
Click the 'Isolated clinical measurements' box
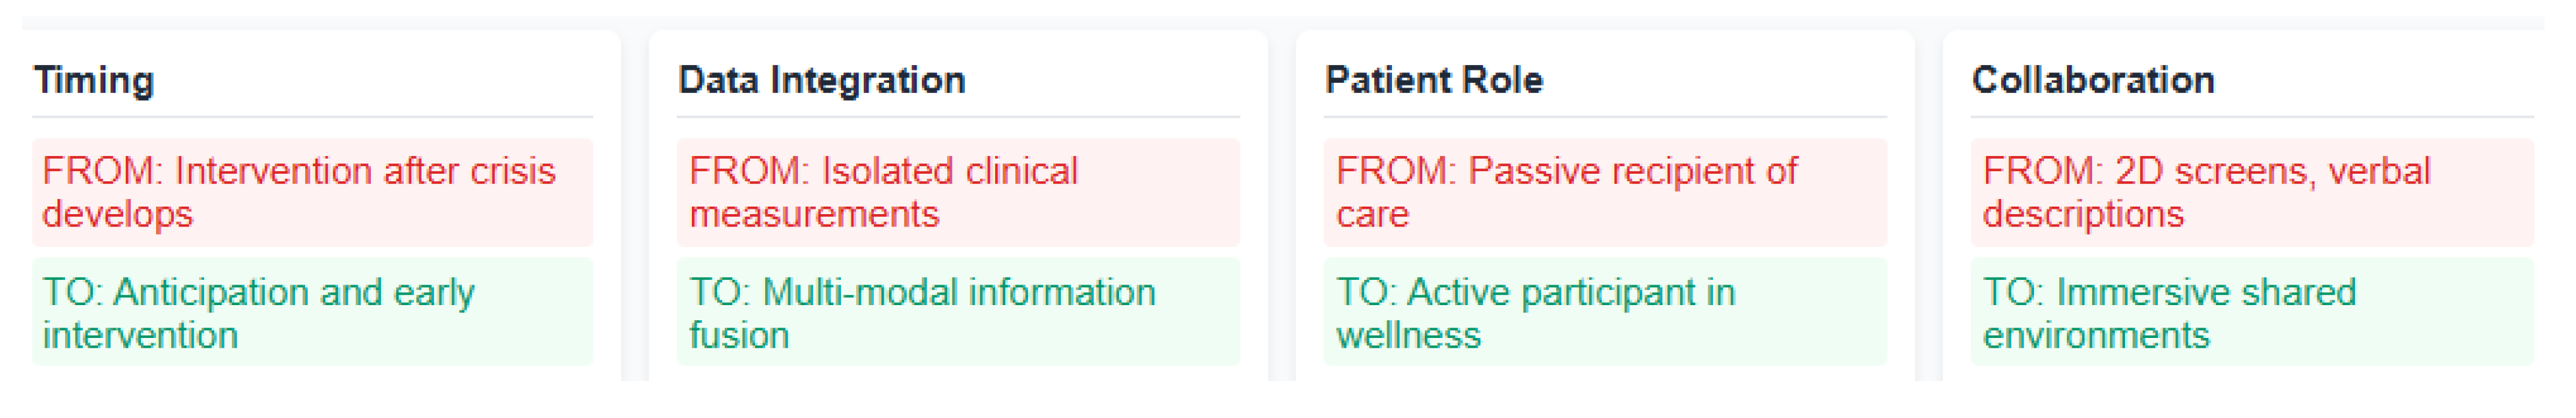(957, 192)
